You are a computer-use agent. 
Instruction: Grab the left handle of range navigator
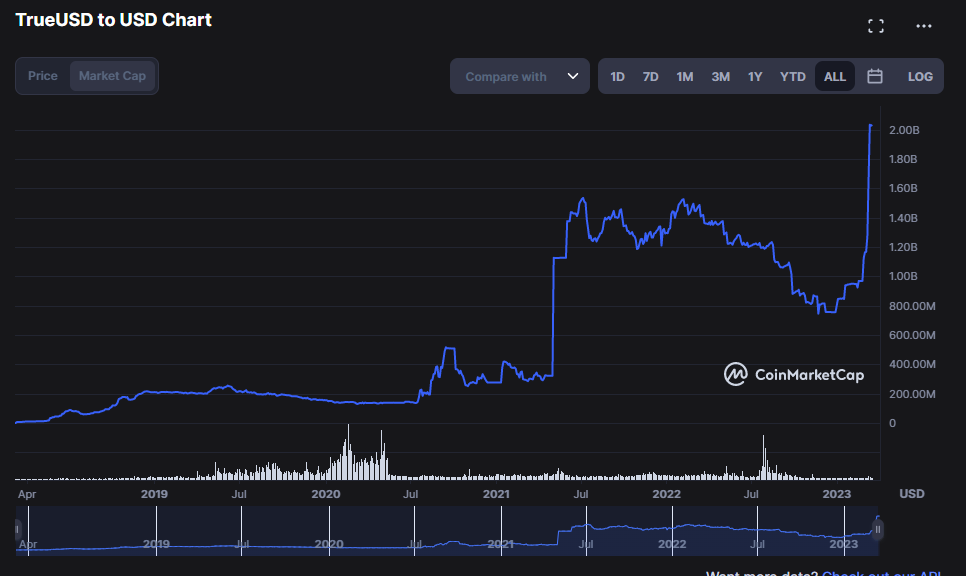[x=17, y=529]
